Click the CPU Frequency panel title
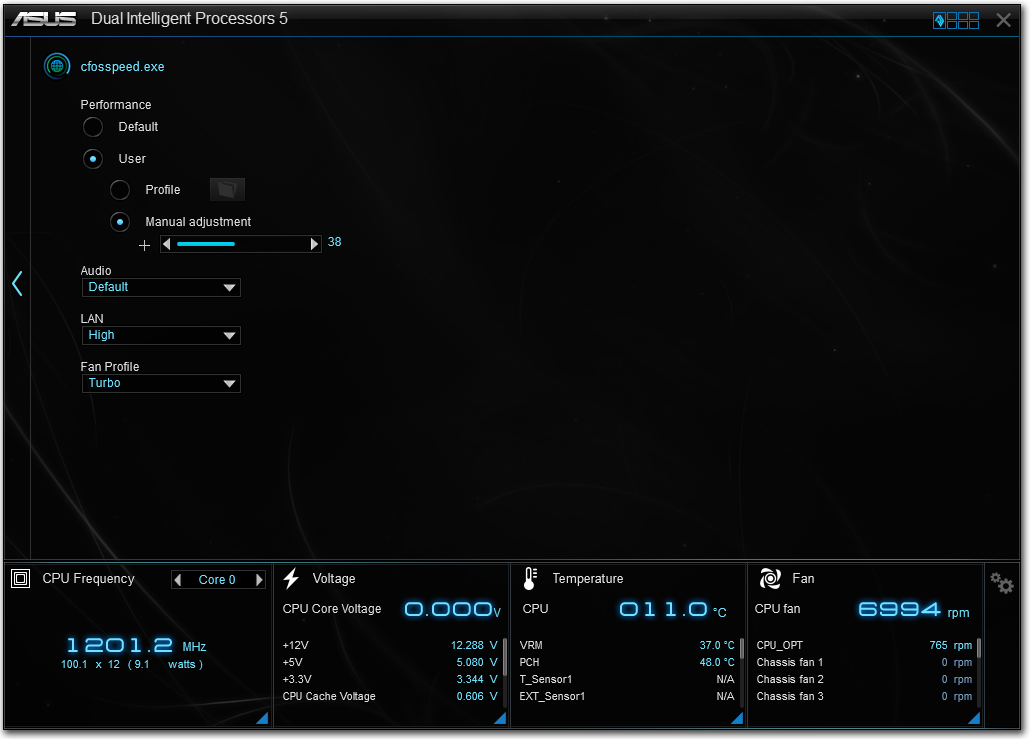This screenshot has height=739, width=1031. tap(89, 579)
